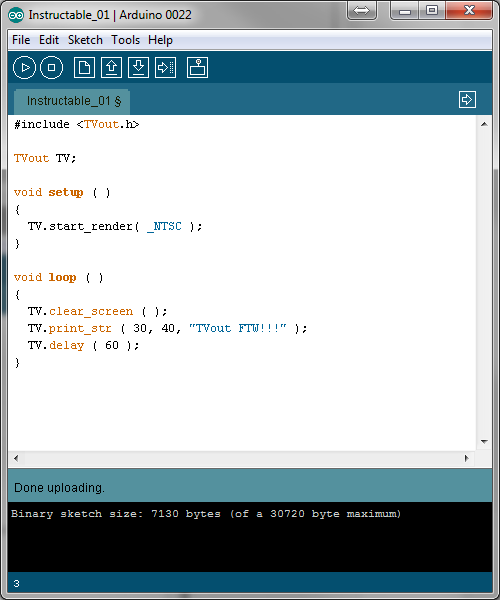Click the Stop button in toolbar
The width and height of the screenshot is (500, 600).
point(51,68)
